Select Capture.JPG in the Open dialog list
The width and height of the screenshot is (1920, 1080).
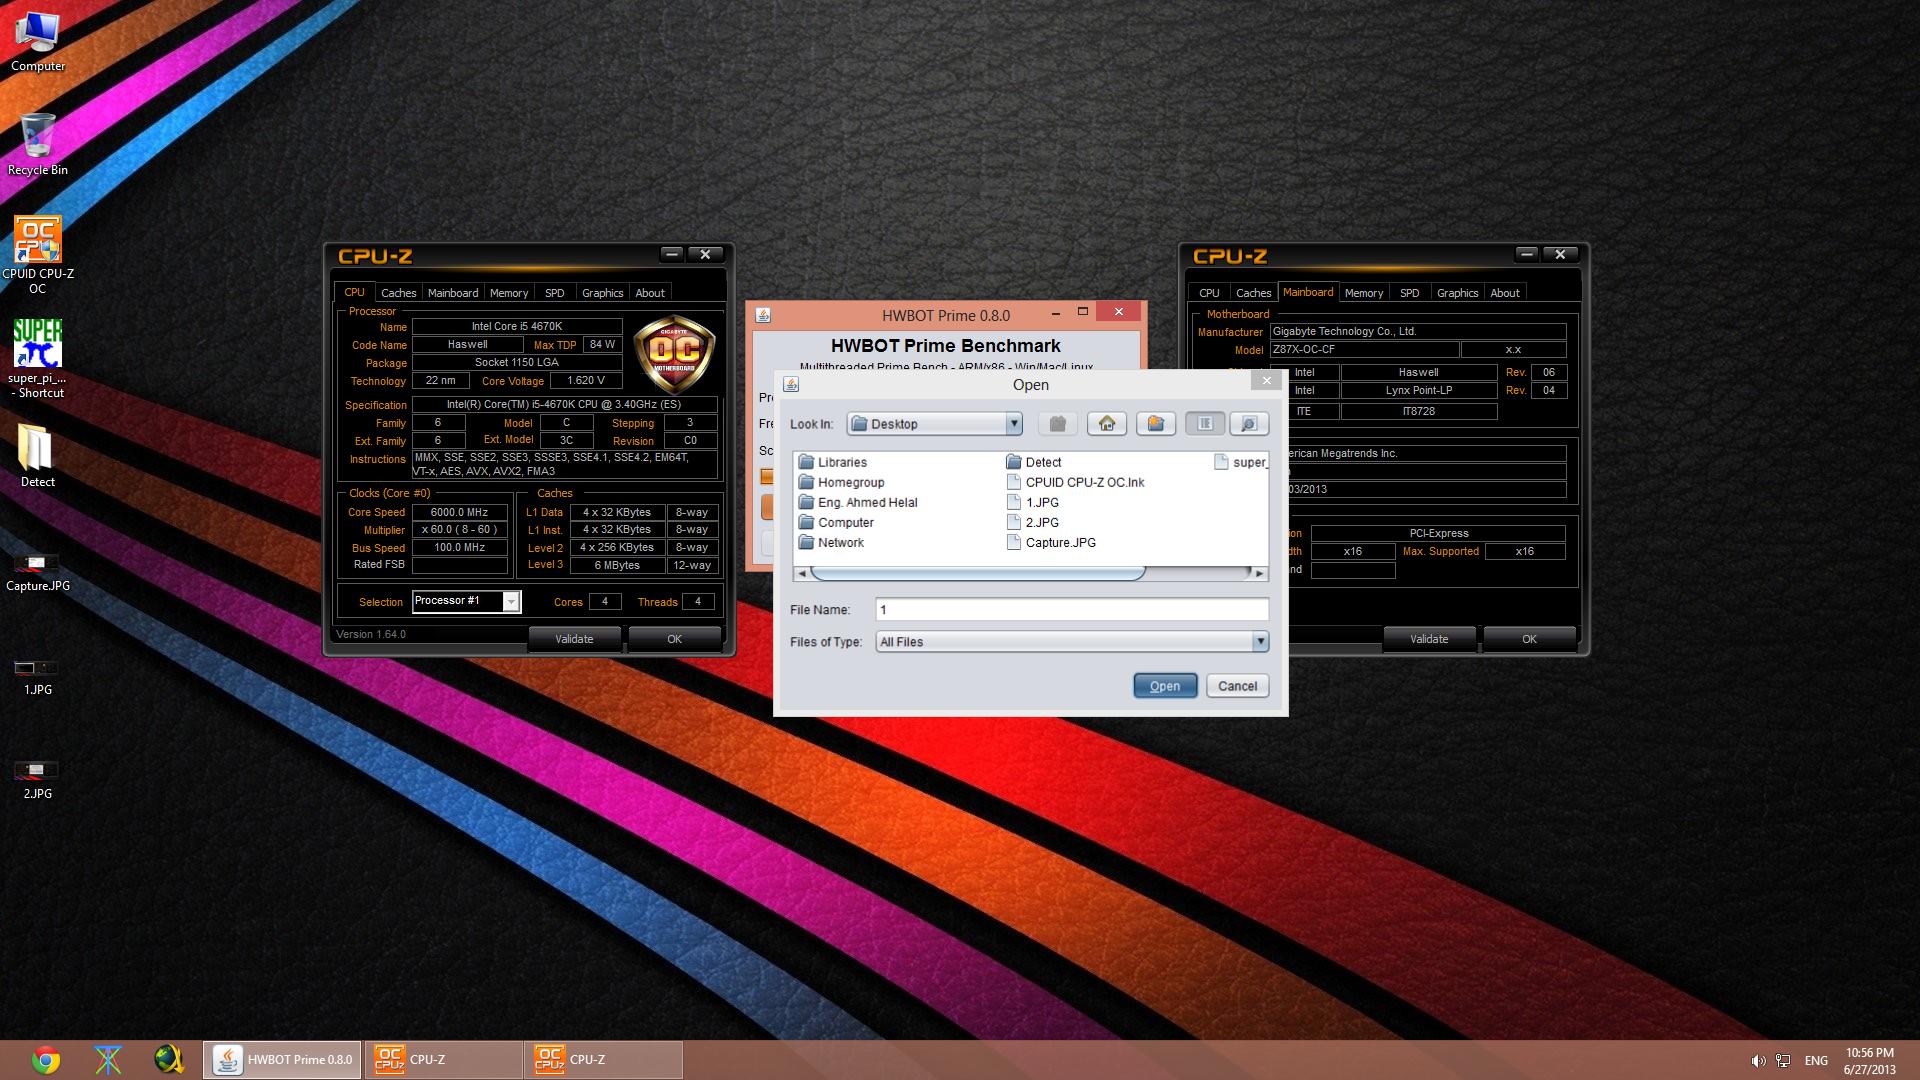point(1051,542)
